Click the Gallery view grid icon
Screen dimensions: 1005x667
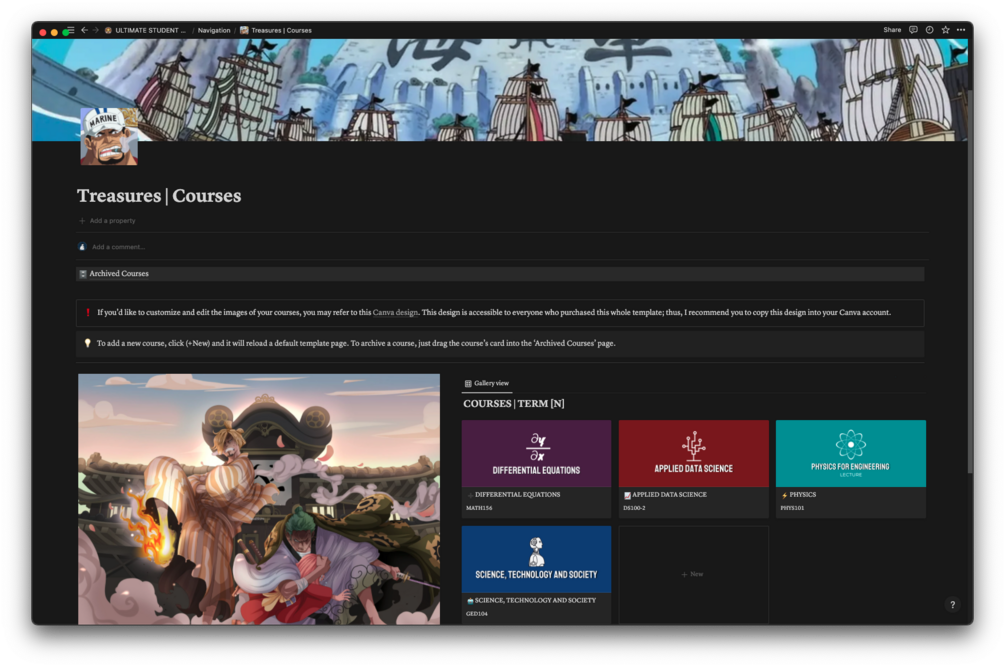click(468, 383)
